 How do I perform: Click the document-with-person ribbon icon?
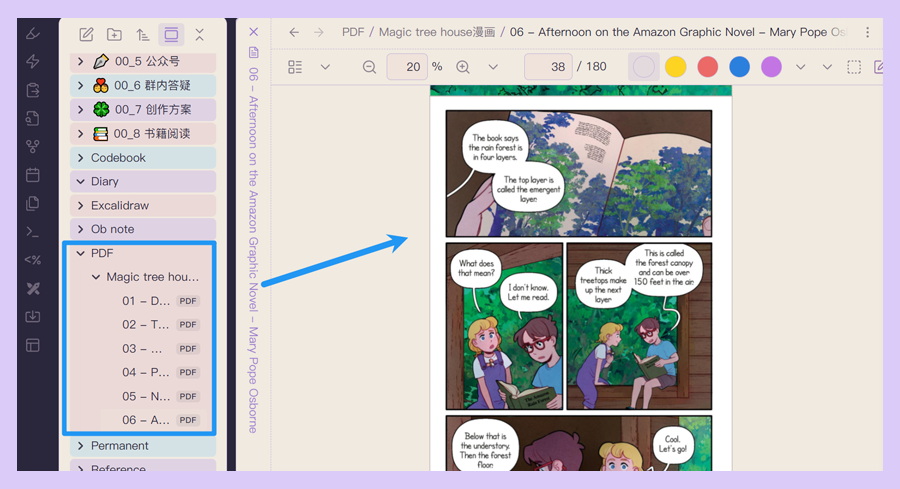click(x=33, y=118)
